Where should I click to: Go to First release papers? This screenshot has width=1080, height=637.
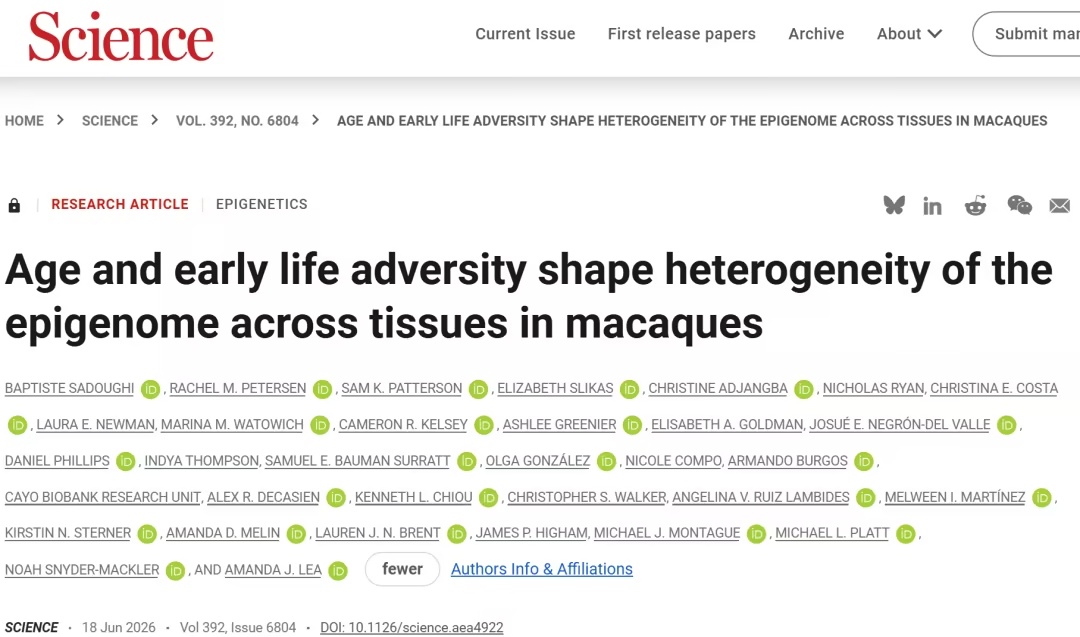[681, 34]
